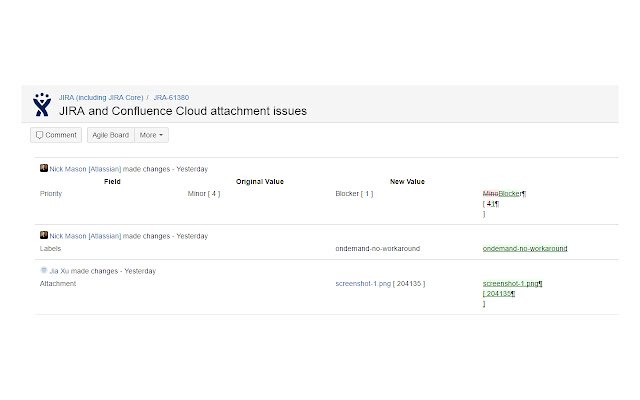Expand the More dropdown menu
Image resolution: width=640 pixels, height=400 pixels.
[x=151, y=135]
